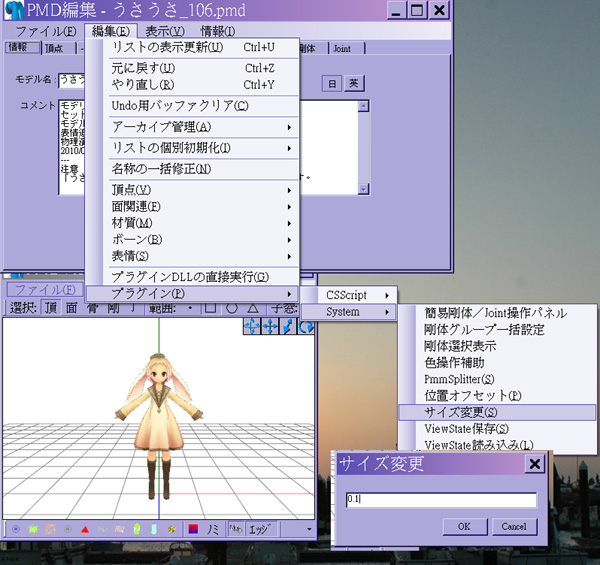Click the gray circle icon in view toolbar

pyautogui.click(x=68, y=529)
